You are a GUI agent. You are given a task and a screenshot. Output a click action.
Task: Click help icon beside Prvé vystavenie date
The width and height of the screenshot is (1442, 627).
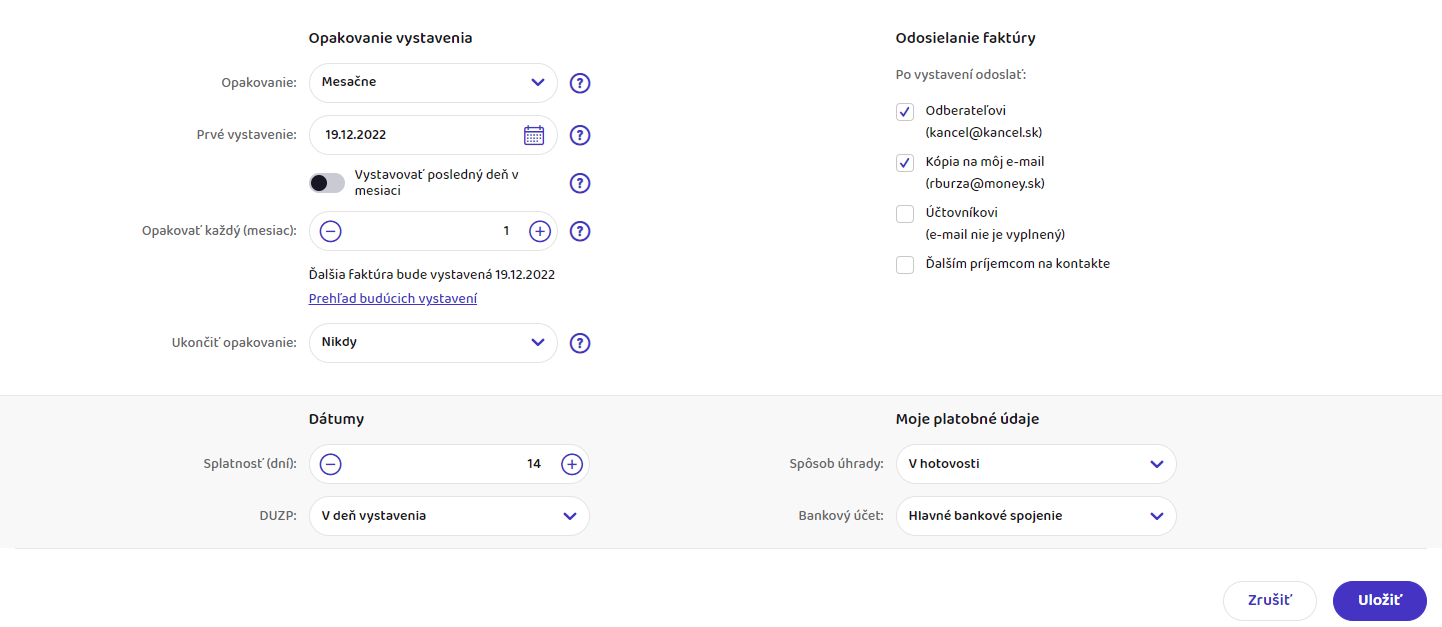[x=580, y=135]
